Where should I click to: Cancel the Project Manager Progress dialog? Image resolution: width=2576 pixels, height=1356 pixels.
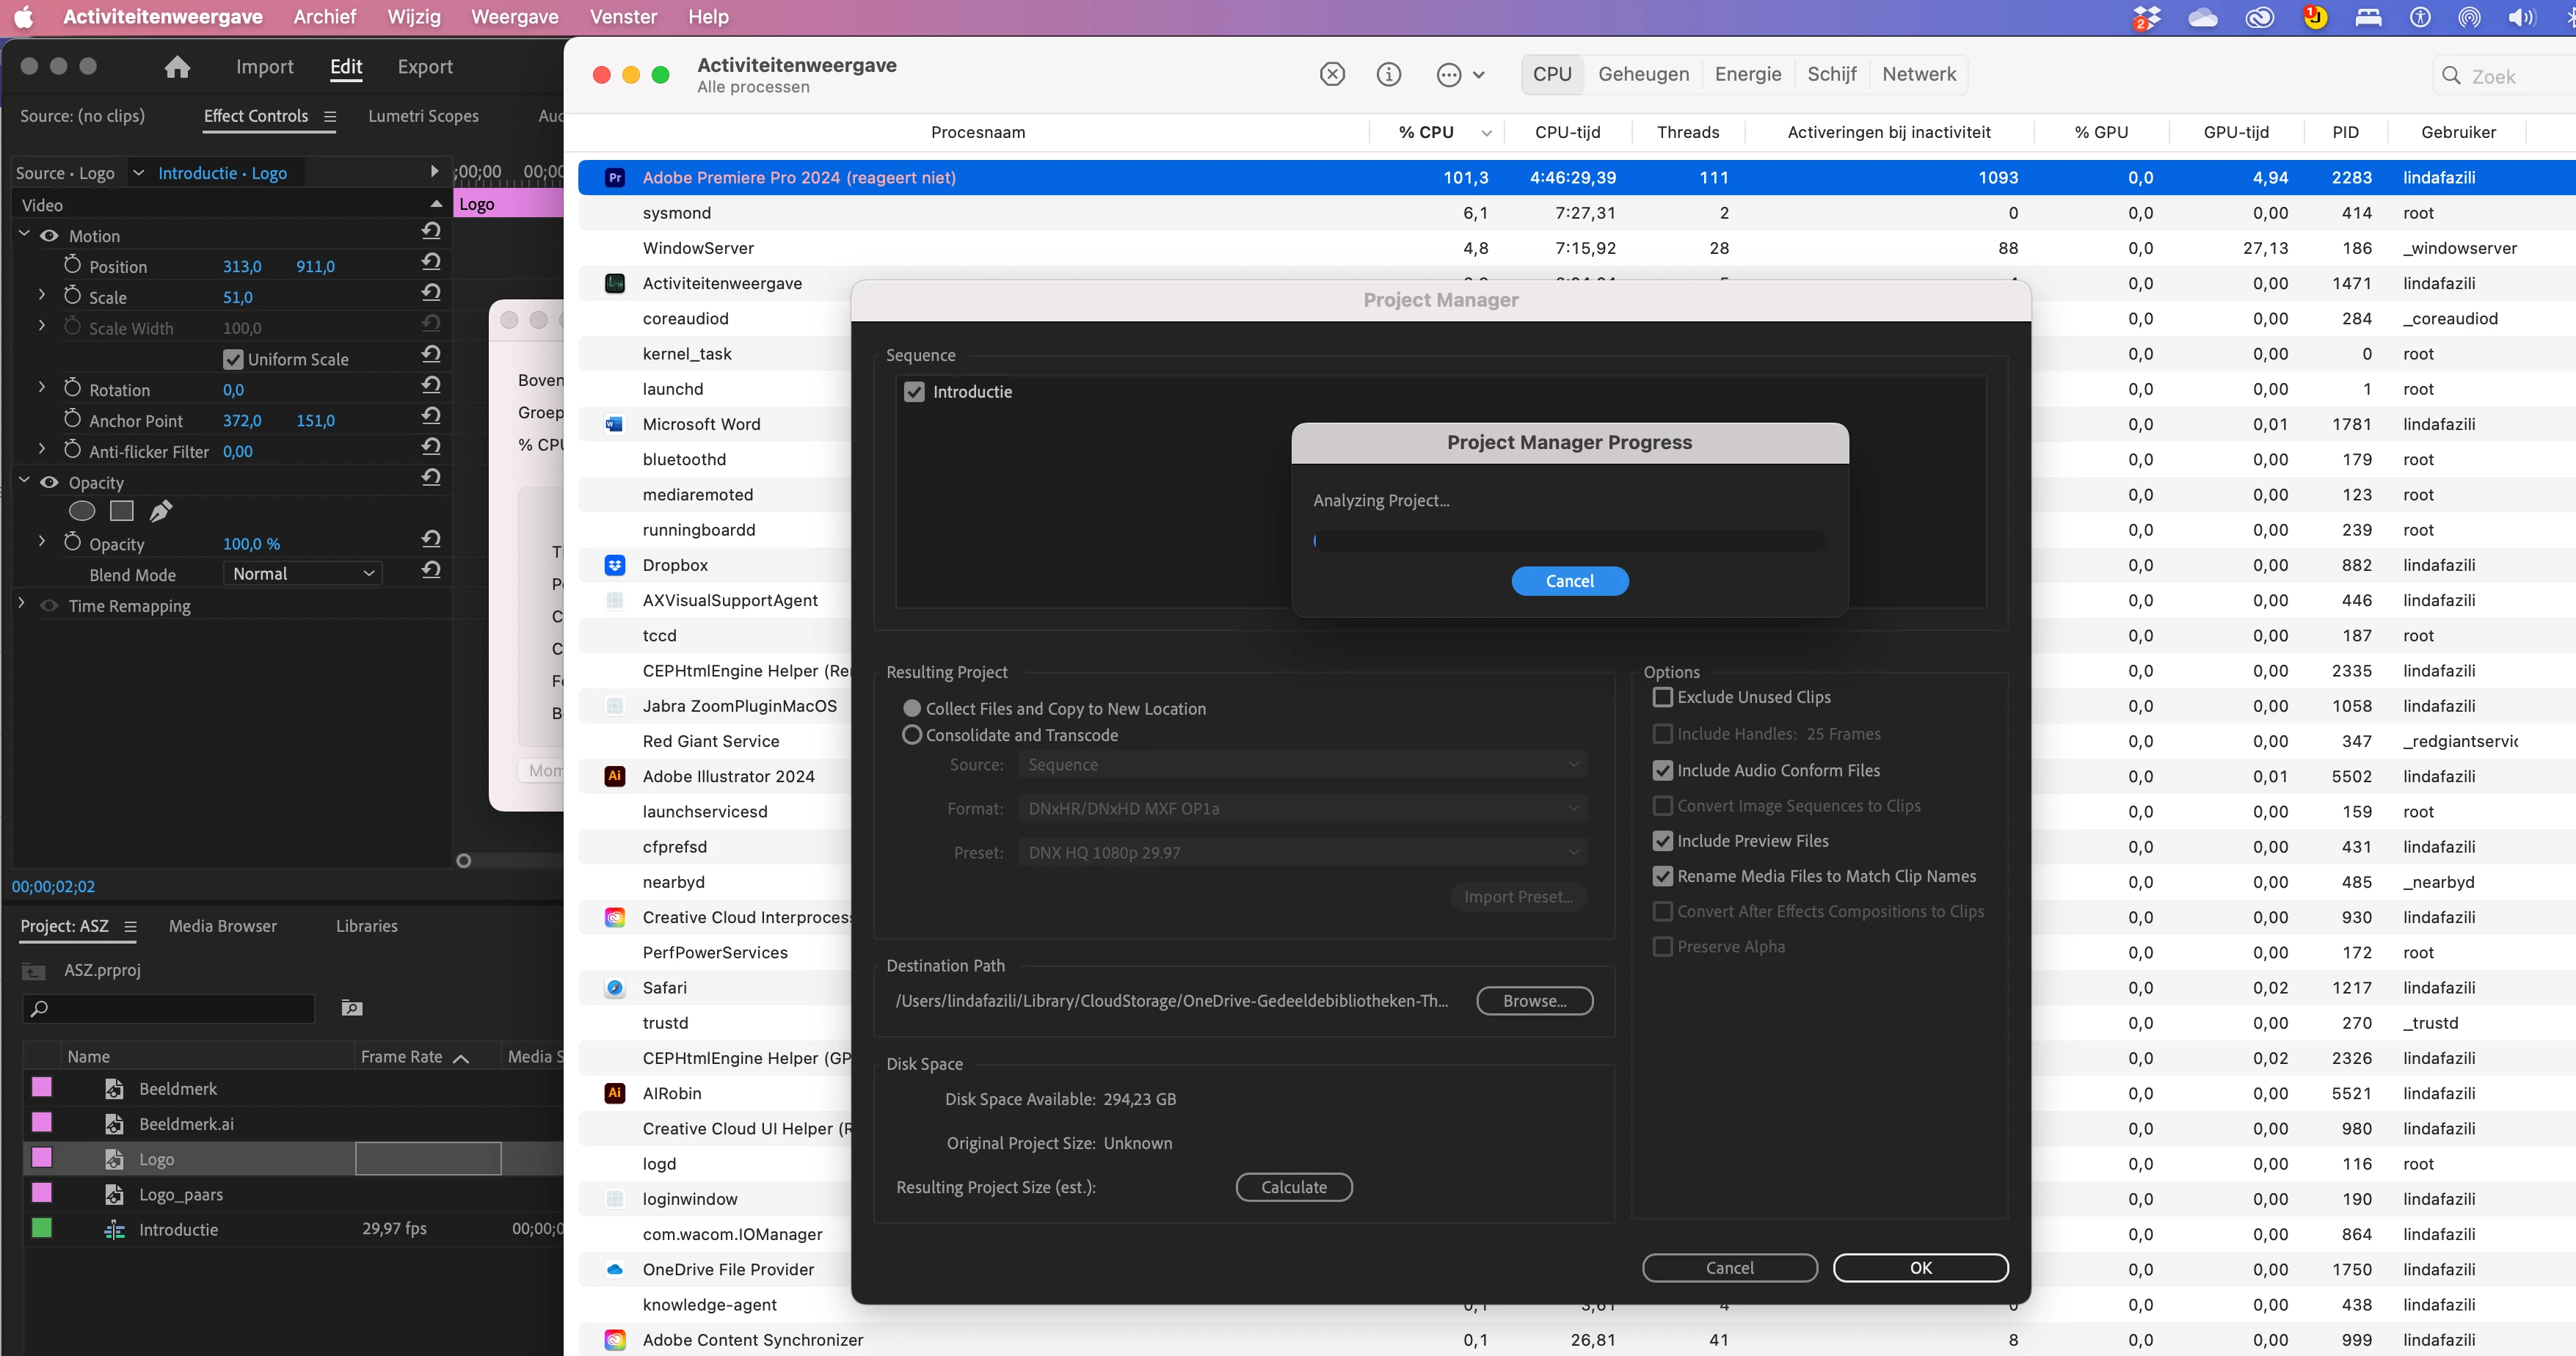pyautogui.click(x=1569, y=581)
